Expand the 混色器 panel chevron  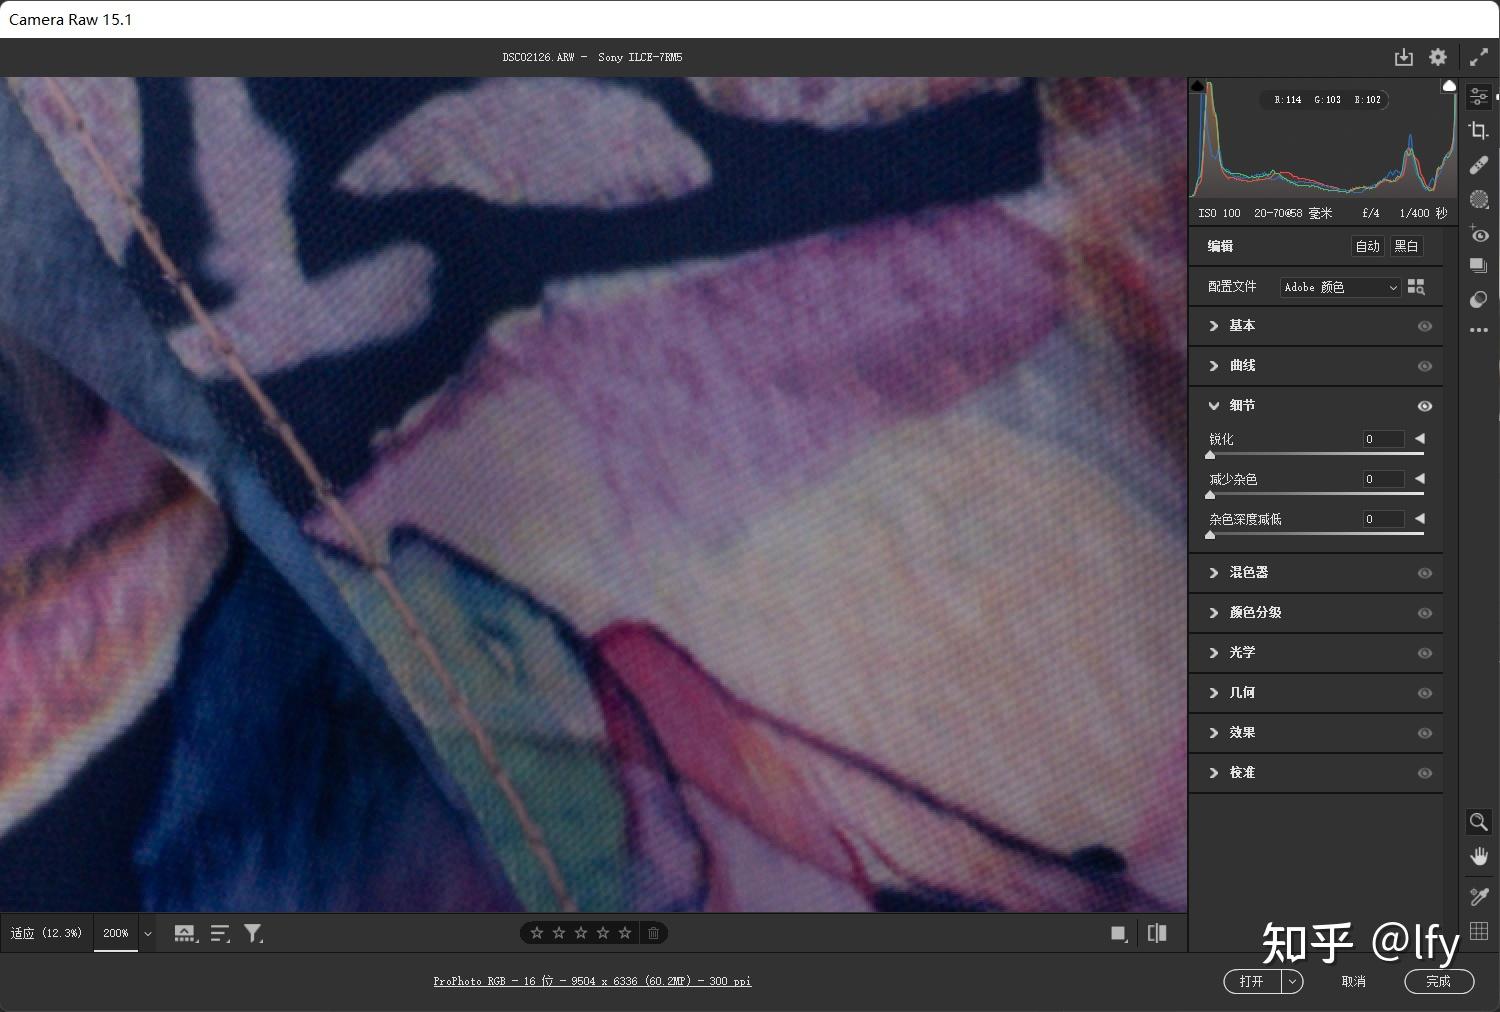click(x=1214, y=573)
